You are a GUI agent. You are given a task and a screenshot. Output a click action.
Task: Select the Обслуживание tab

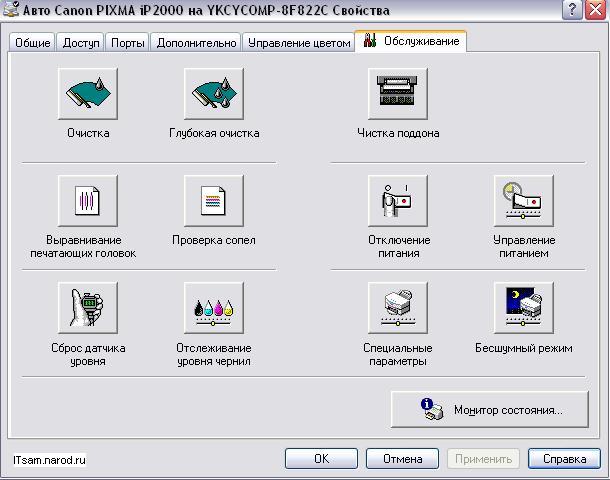pyautogui.click(x=411, y=41)
